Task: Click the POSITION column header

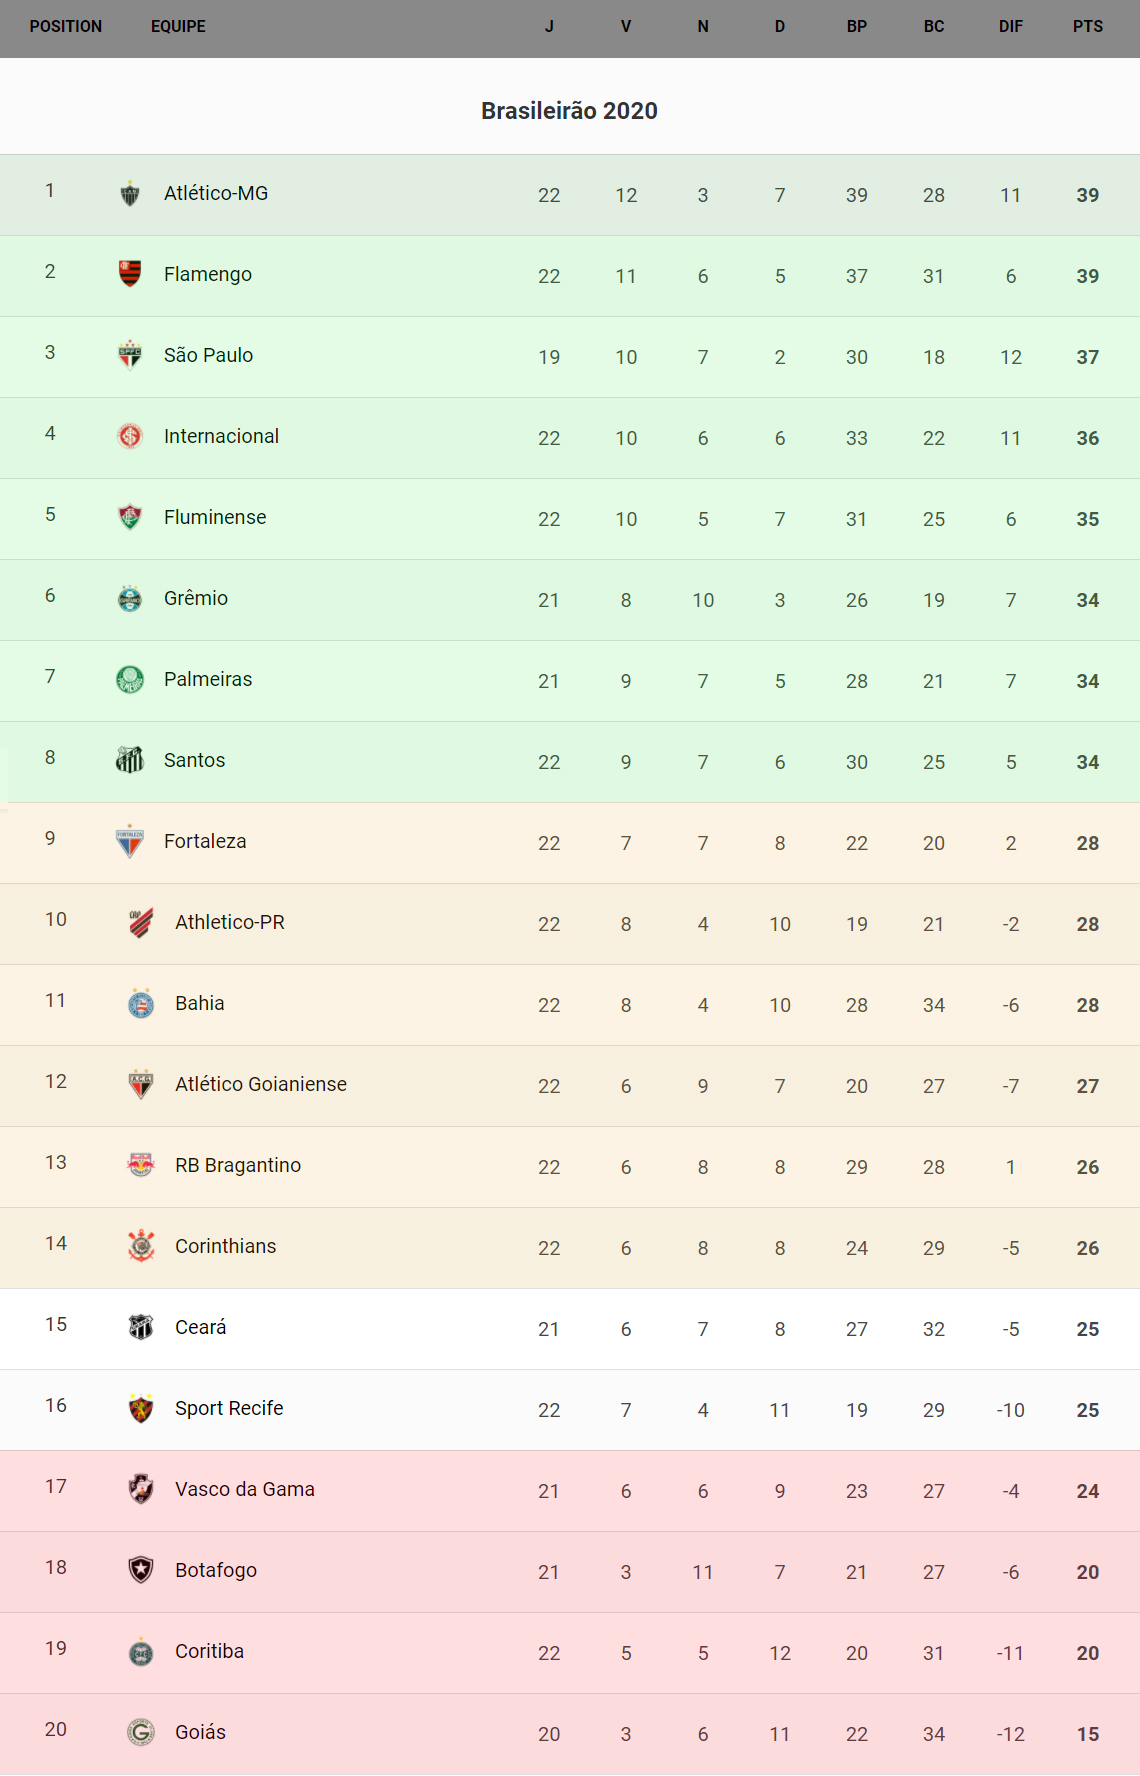Action: (x=66, y=27)
